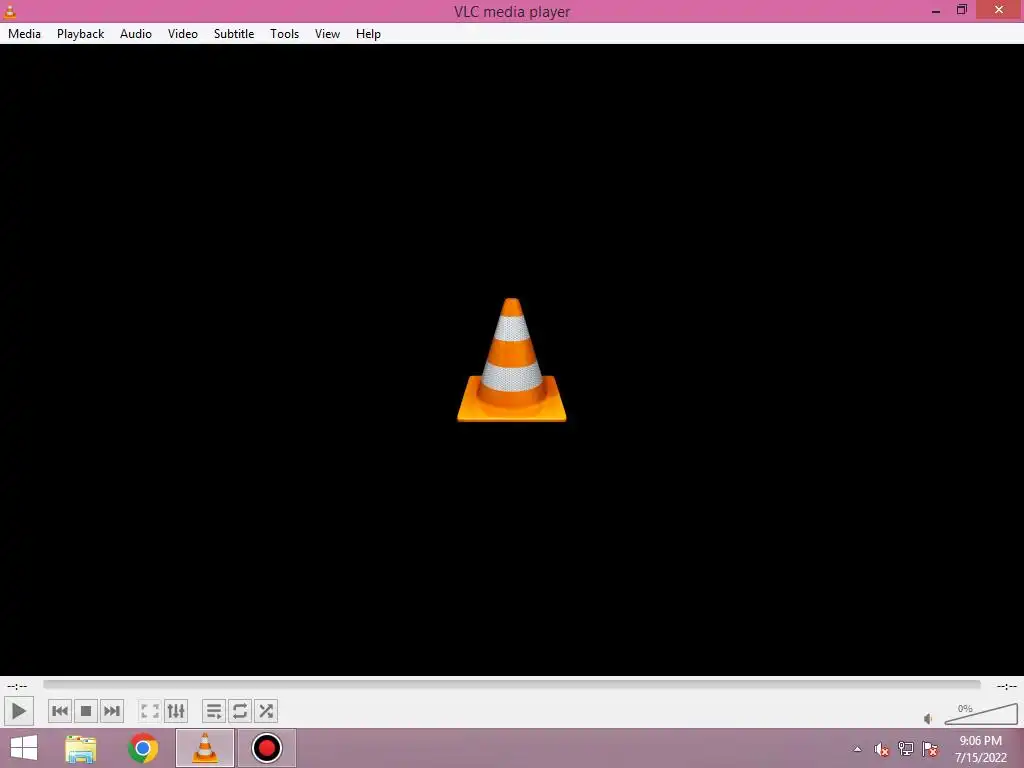Minimize the VLC window

point(936,10)
